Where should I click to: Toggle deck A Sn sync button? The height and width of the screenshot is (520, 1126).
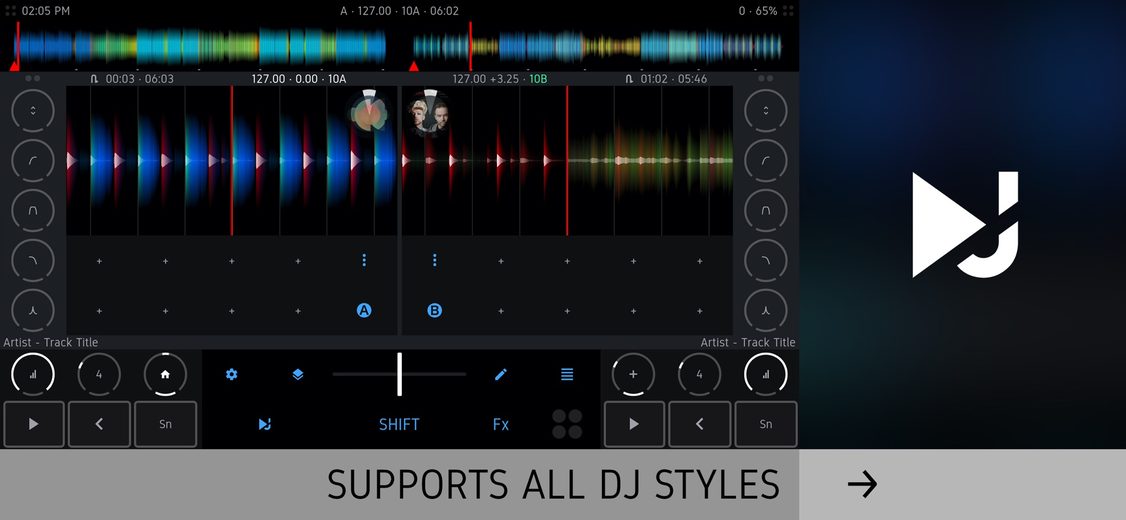[165, 424]
